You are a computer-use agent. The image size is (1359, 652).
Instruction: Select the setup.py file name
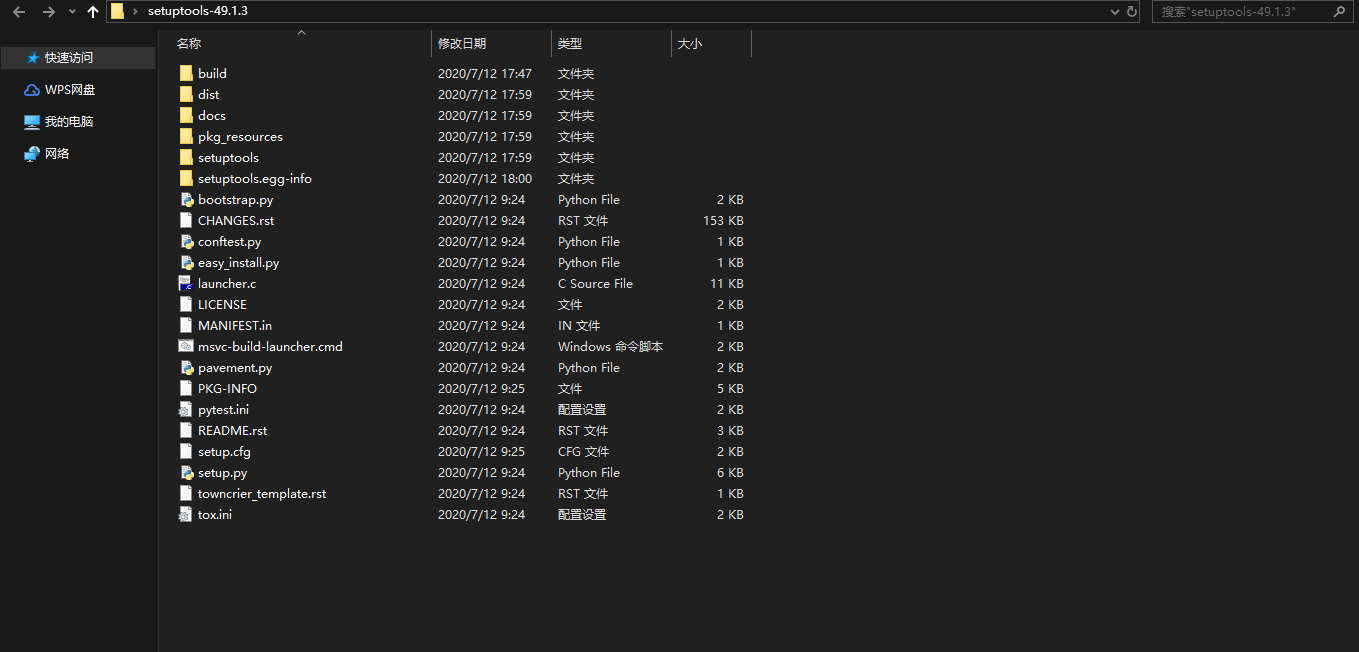pyautogui.click(x=223, y=472)
